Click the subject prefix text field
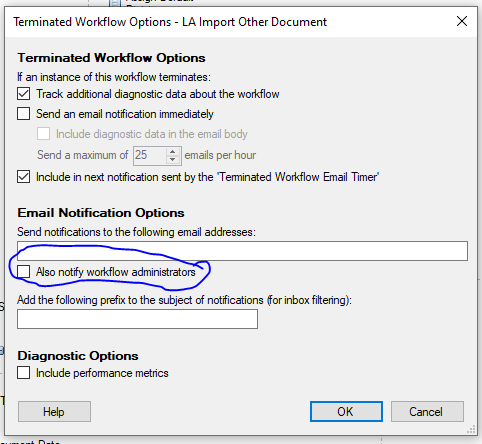The width and height of the screenshot is (482, 444). coord(137,319)
